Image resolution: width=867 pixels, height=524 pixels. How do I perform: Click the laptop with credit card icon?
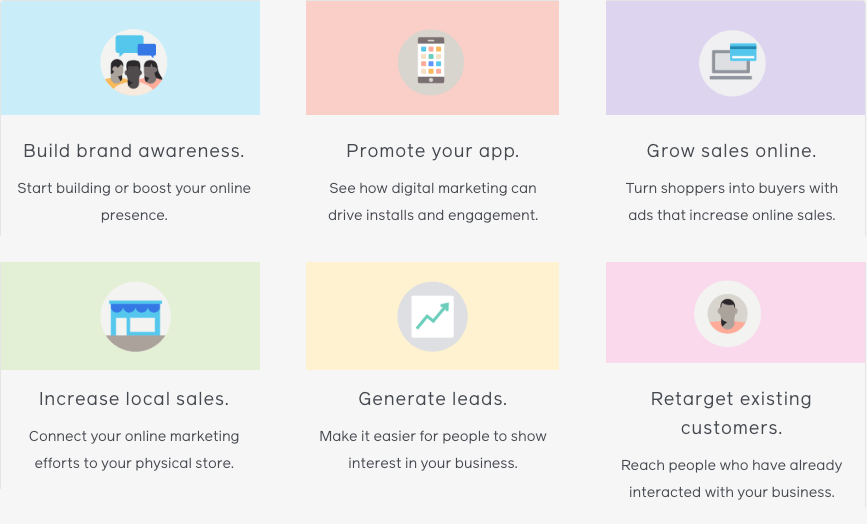point(732,63)
